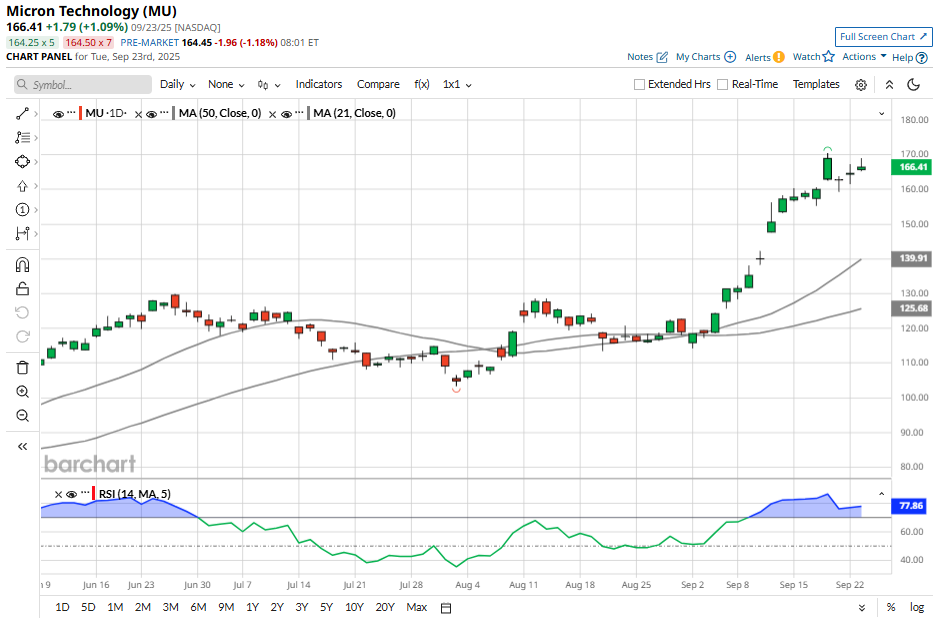The width and height of the screenshot is (942, 618).
Task: Click the undo arrow icon
Action: [22, 312]
